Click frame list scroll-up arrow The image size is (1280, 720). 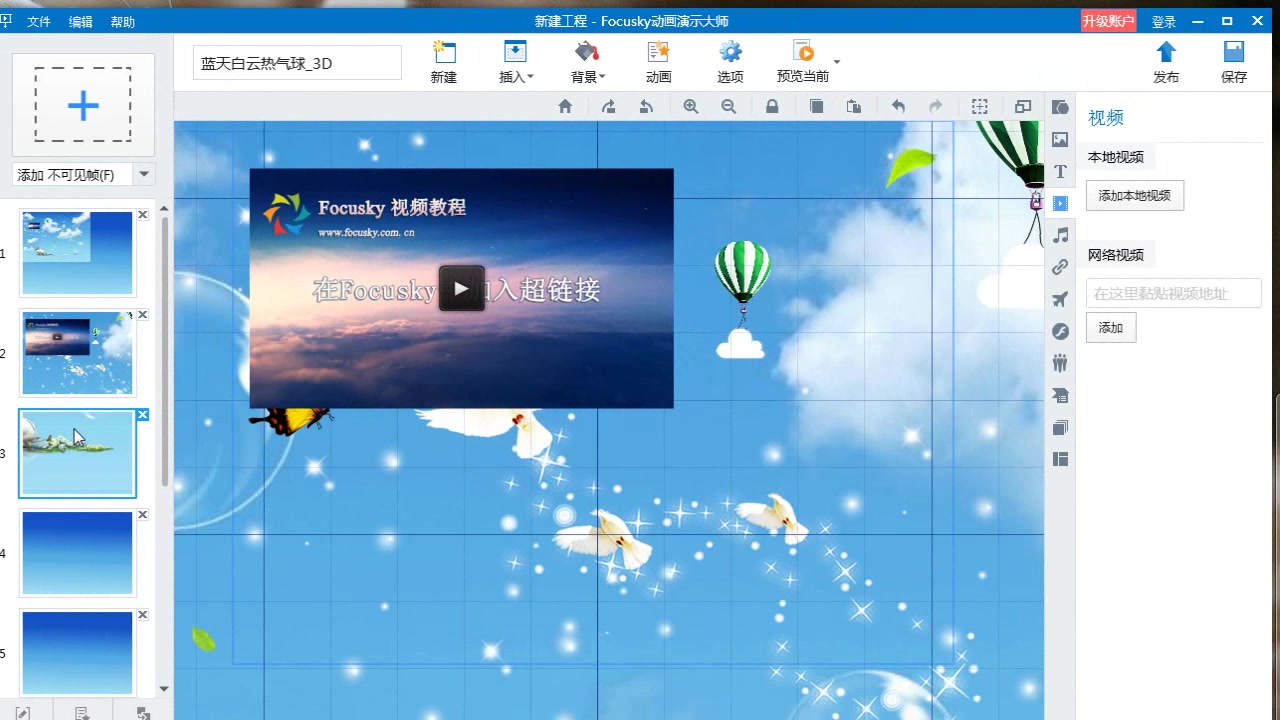[x=165, y=208]
